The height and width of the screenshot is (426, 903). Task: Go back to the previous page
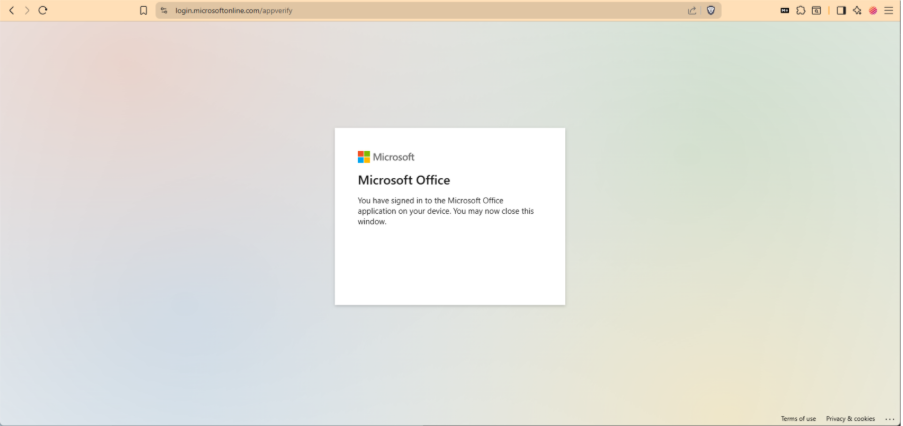pyautogui.click(x=11, y=10)
